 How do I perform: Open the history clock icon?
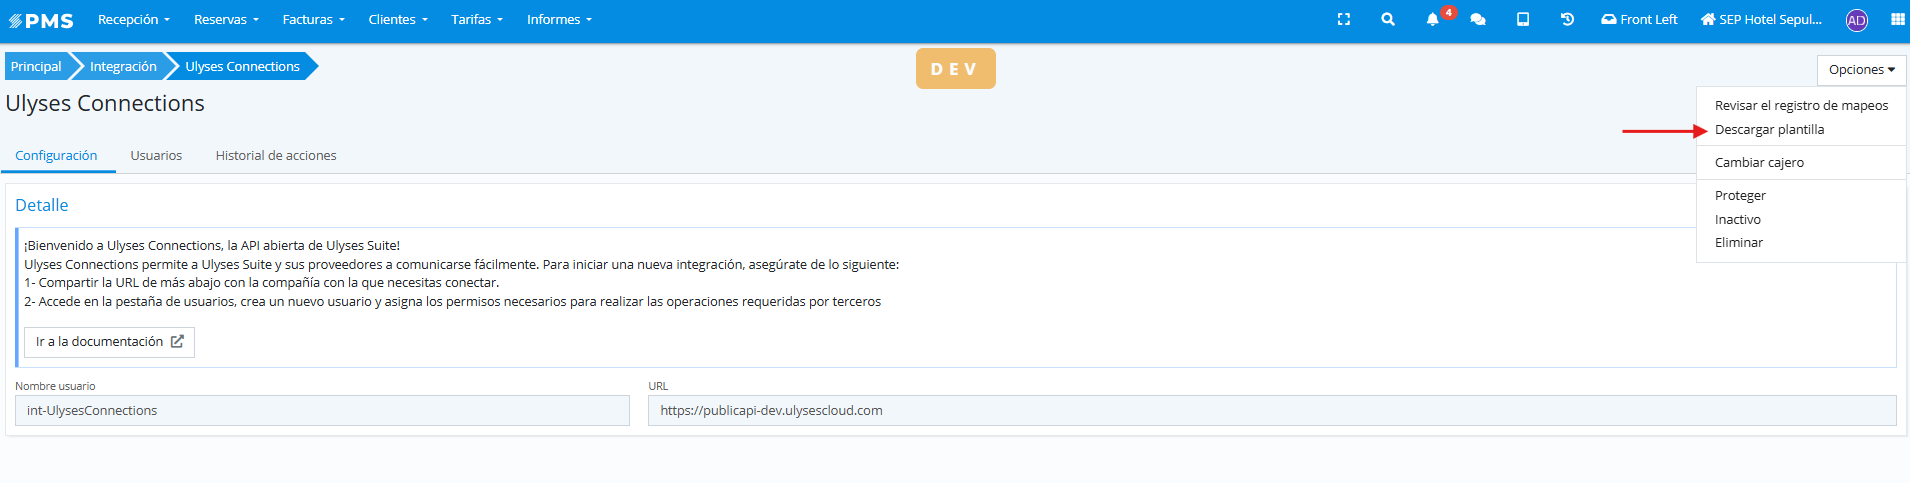(x=1567, y=19)
